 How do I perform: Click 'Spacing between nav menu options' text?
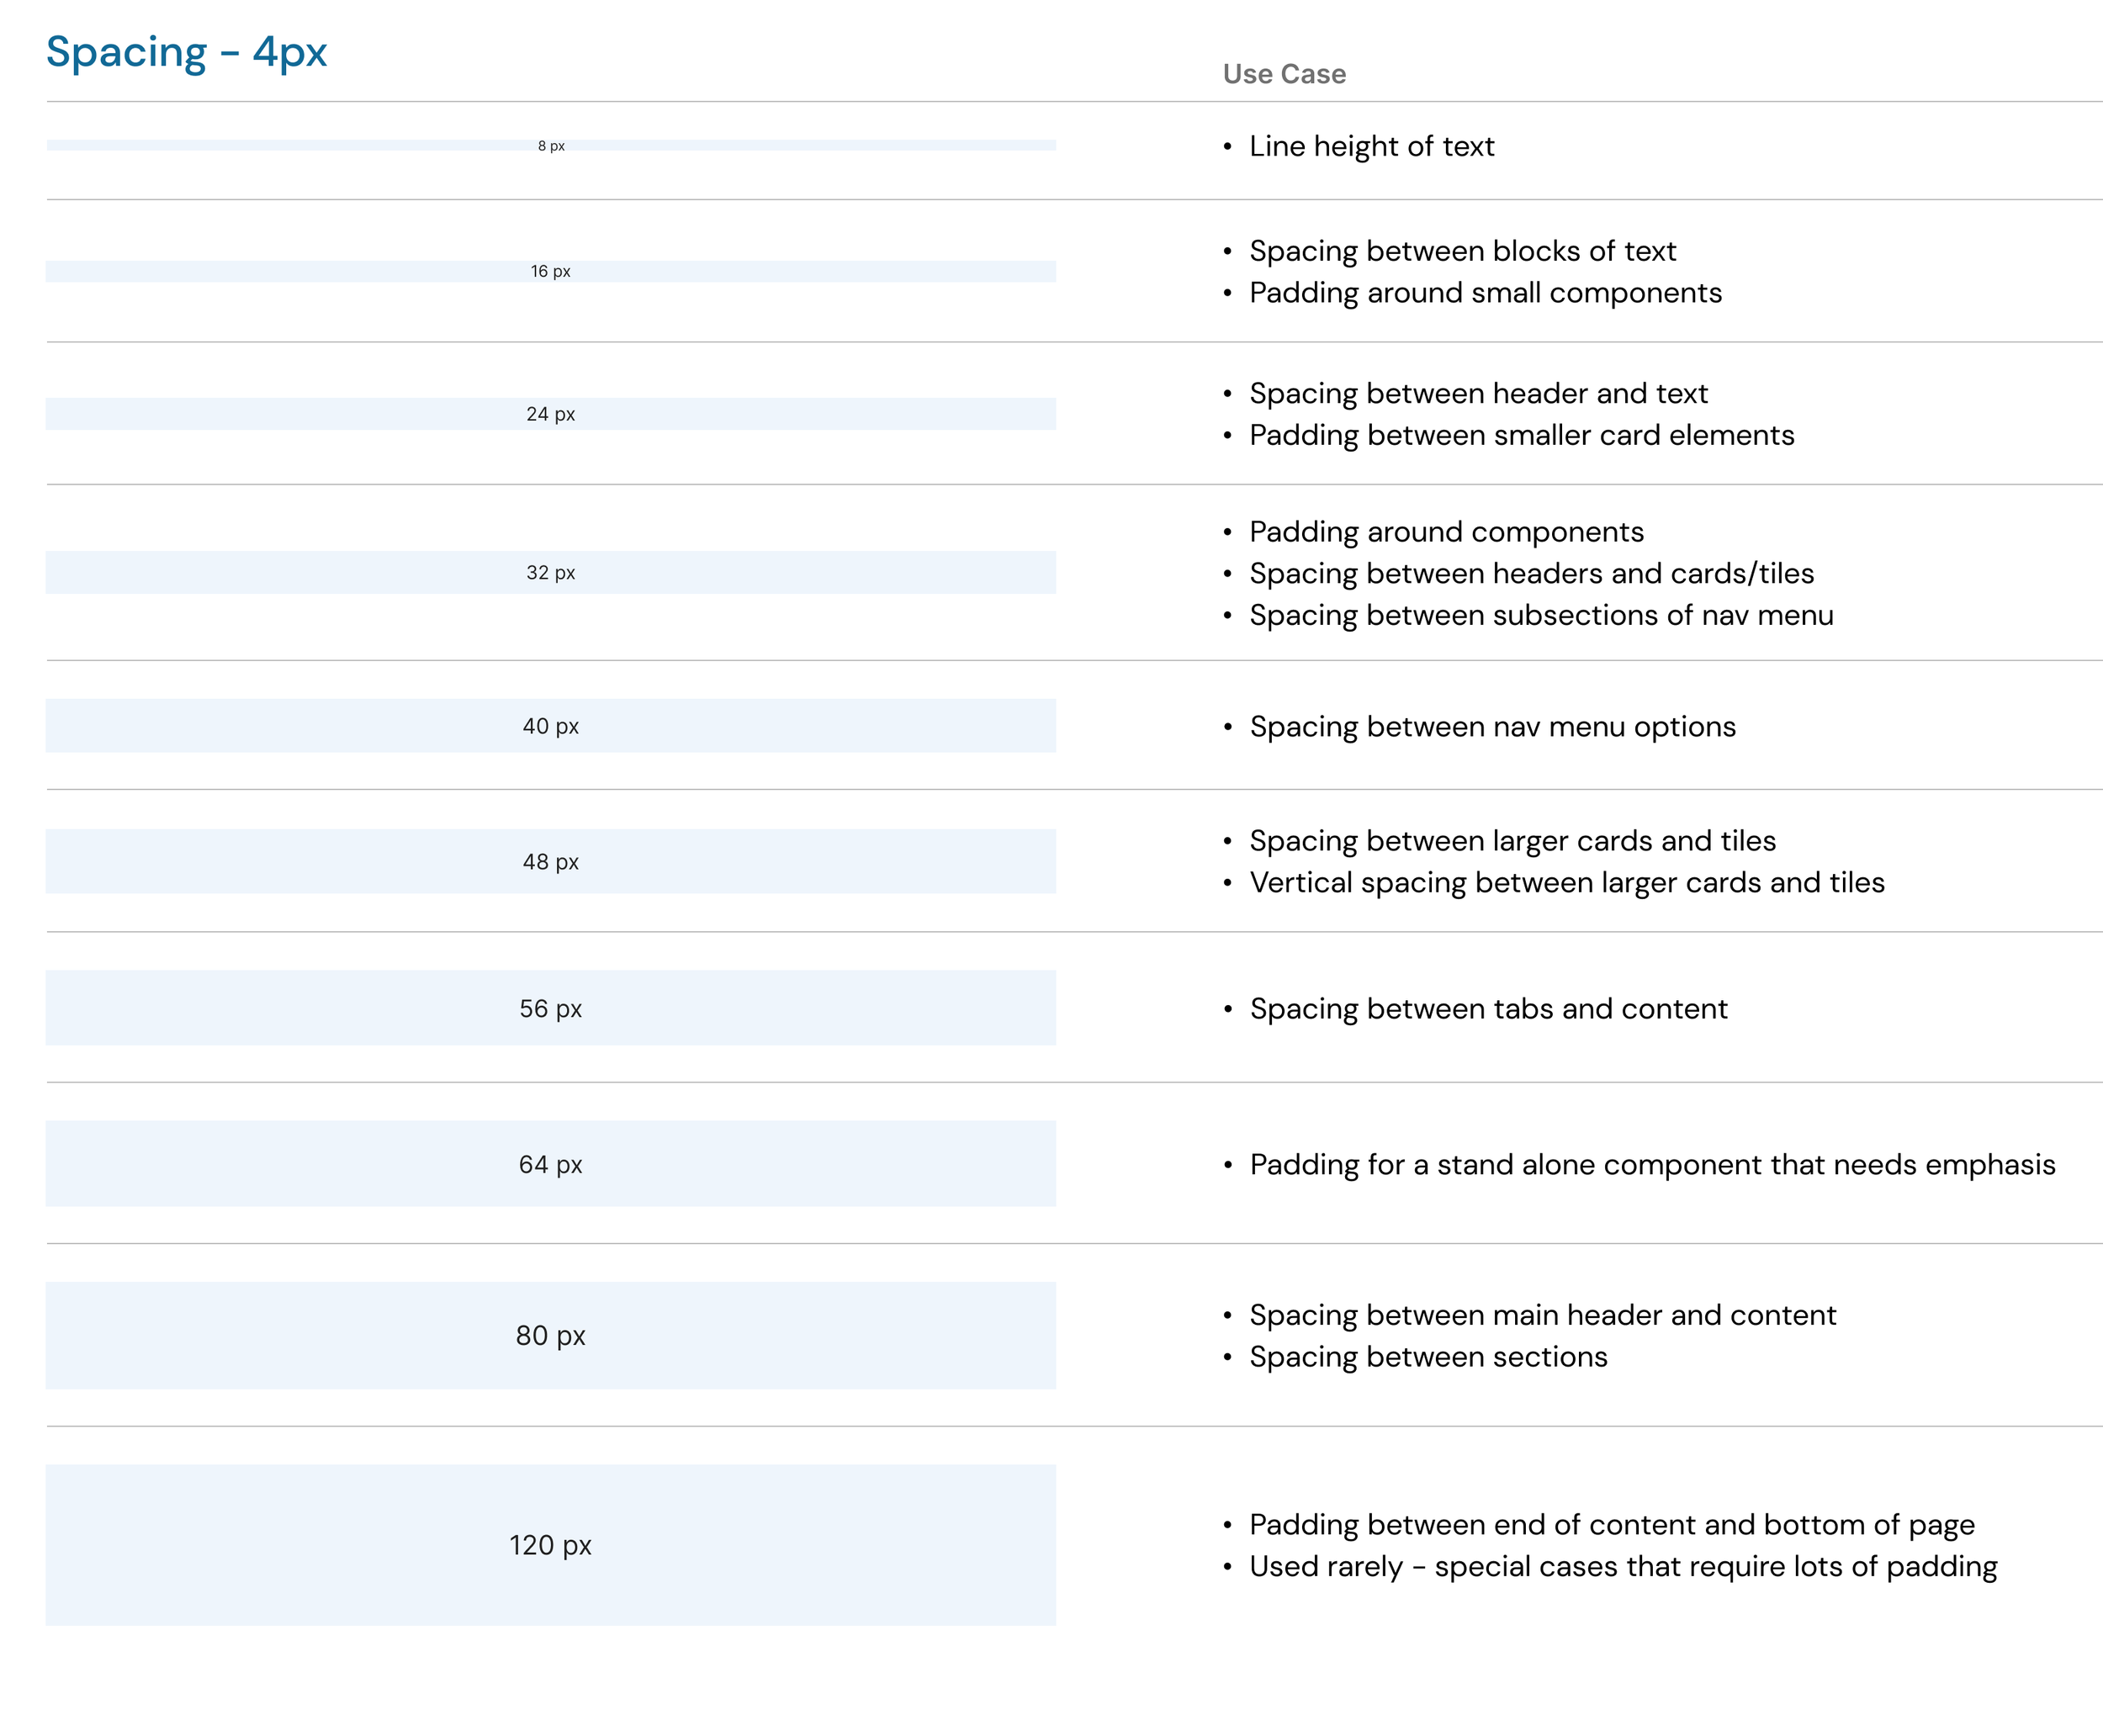1491,726
